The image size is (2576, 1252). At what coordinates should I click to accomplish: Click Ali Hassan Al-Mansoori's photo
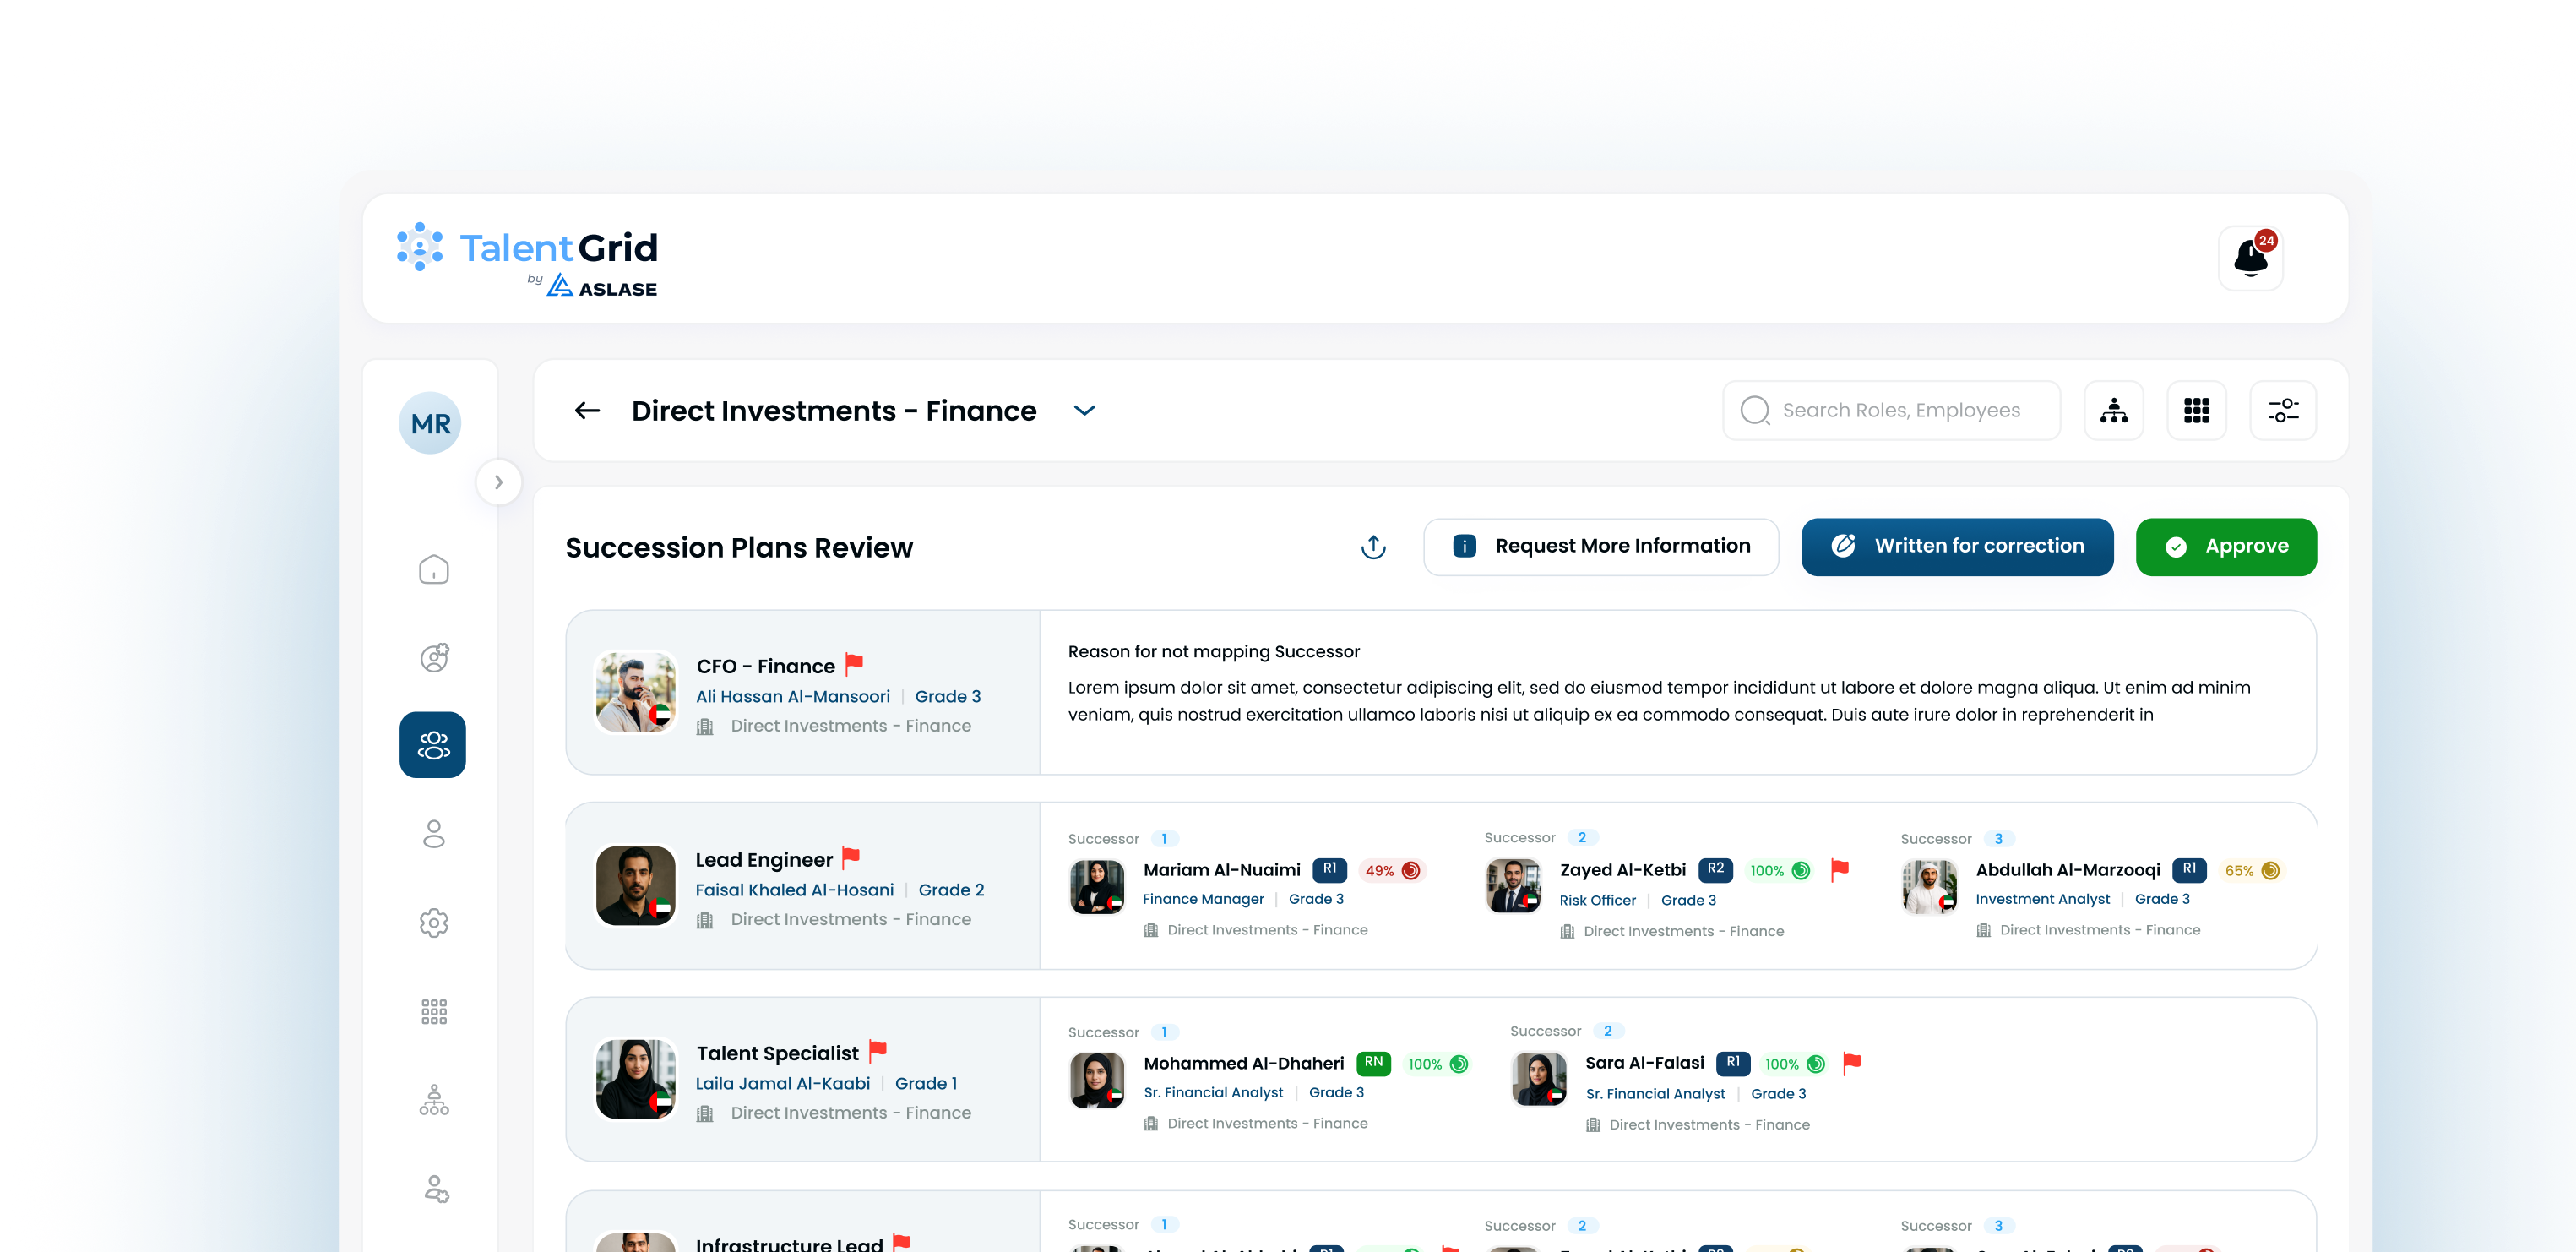click(x=635, y=692)
